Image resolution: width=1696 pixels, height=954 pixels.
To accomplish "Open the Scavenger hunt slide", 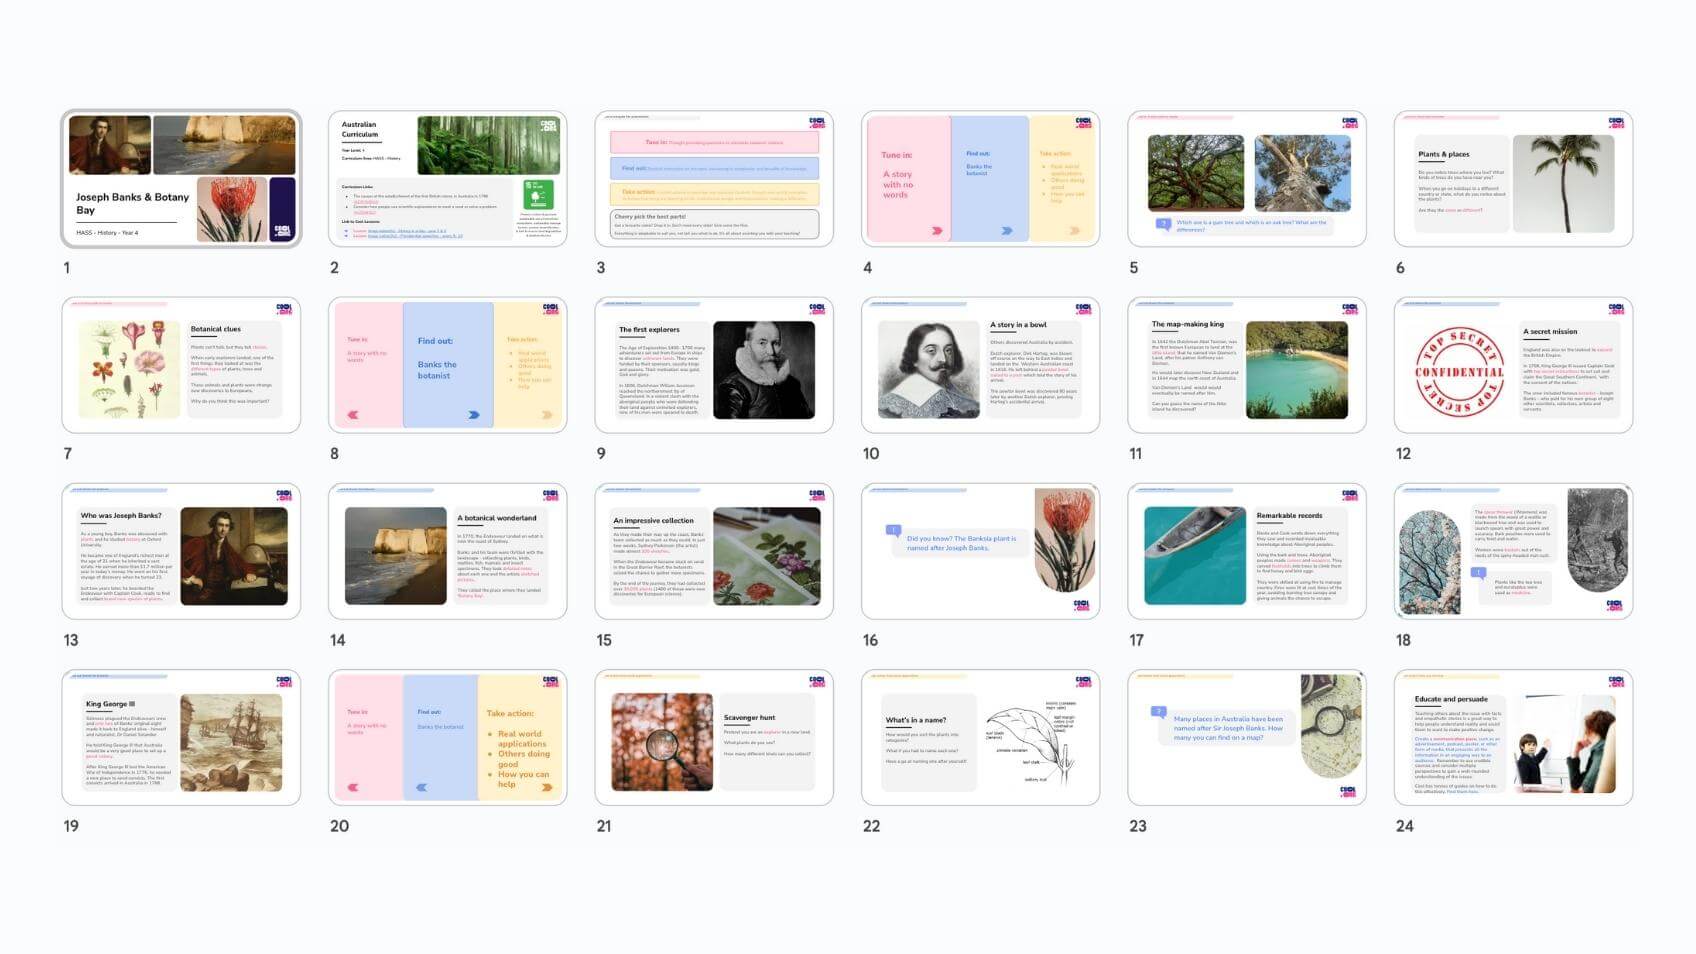I will coord(714,738).
